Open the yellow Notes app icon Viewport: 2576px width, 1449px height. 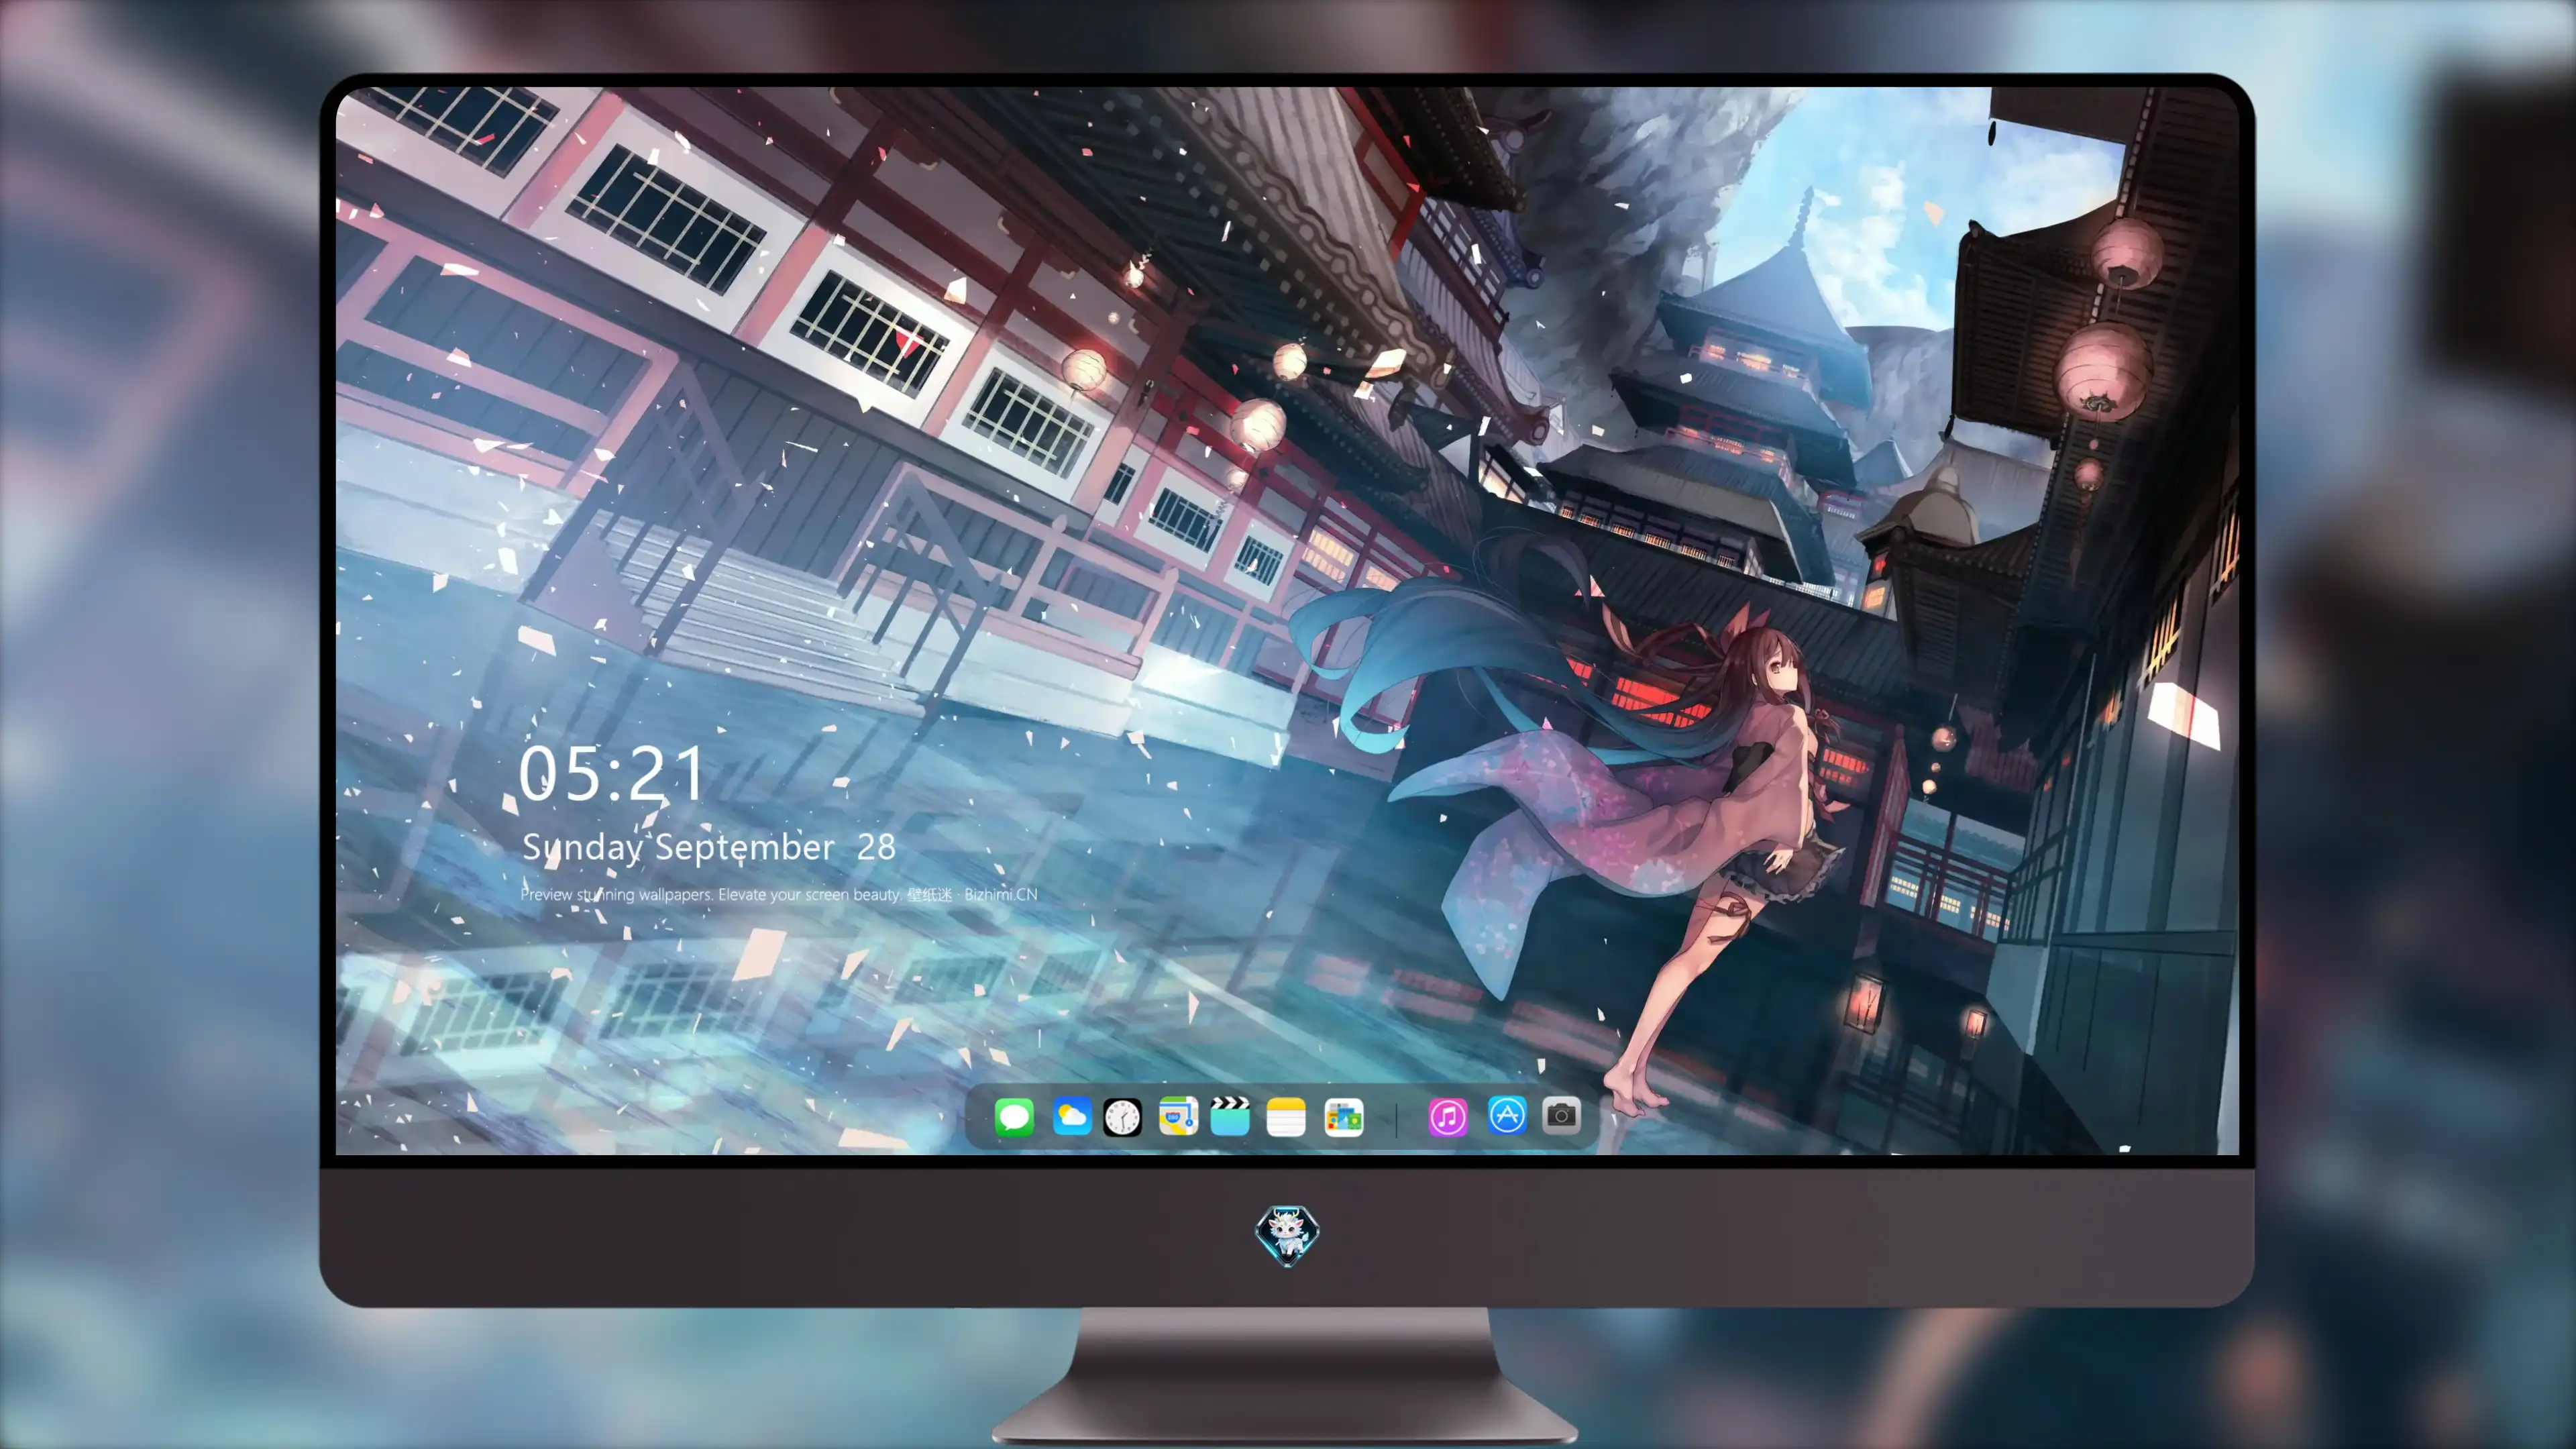1286,1117
